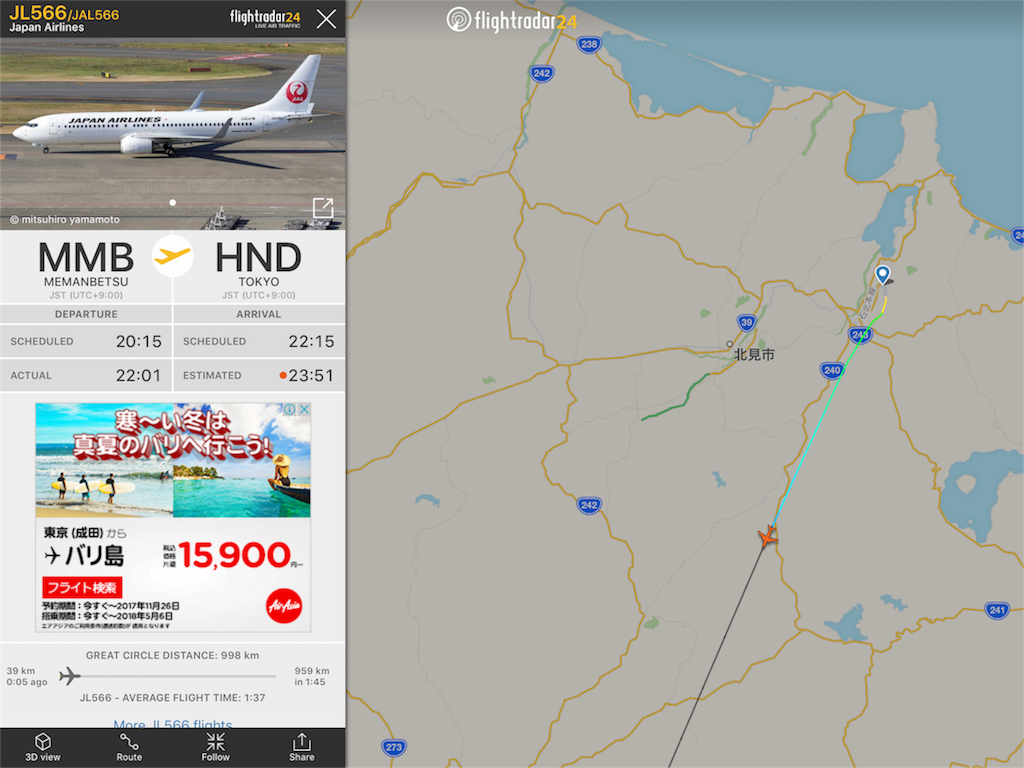Tap the yellow plane route circle icon
This screenshot has height=768, width=1024.
(x=172, y=255)
